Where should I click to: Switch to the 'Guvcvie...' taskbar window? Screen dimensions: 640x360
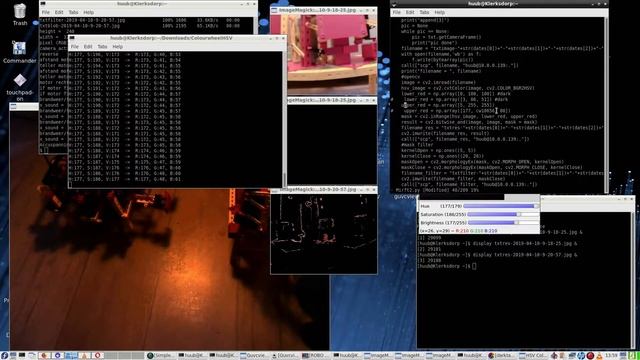point(254,356)
